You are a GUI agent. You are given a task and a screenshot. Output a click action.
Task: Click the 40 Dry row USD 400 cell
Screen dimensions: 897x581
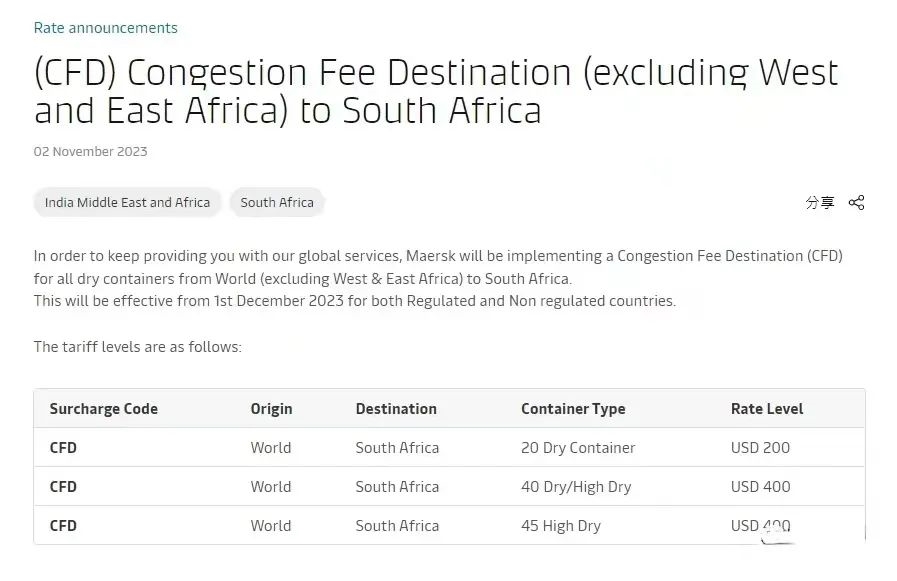coord(760,487)
